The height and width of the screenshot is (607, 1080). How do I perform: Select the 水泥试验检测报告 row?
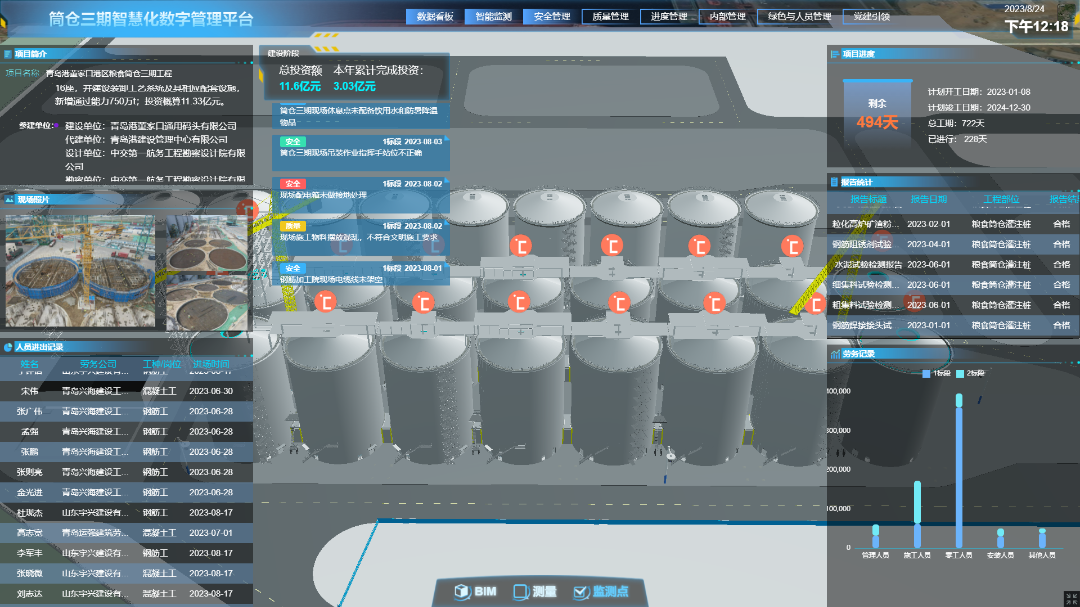coord(866,265)
